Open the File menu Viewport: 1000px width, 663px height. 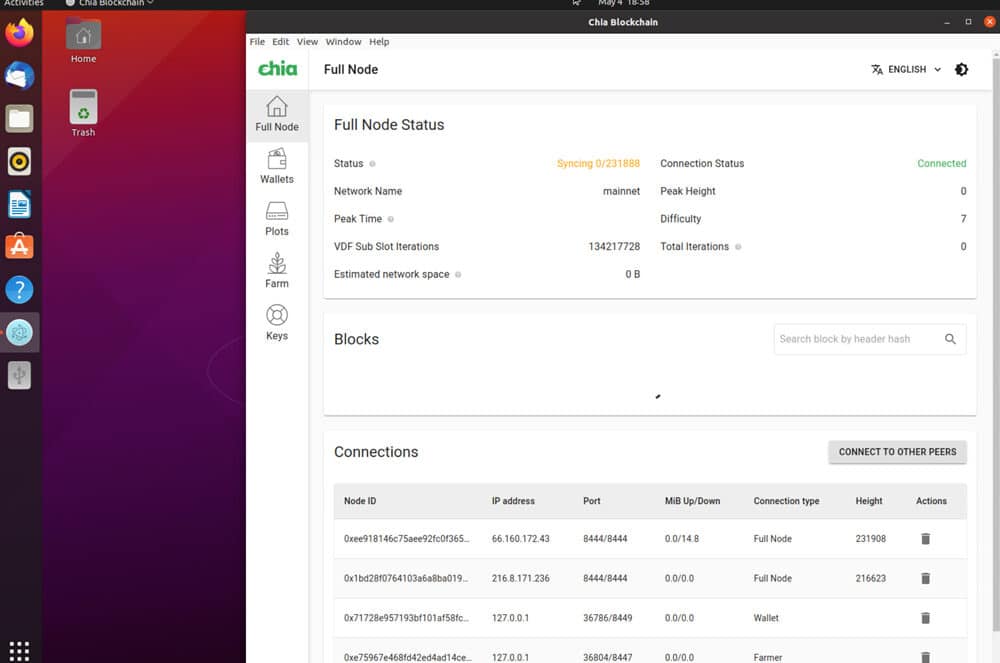(257, 41)
